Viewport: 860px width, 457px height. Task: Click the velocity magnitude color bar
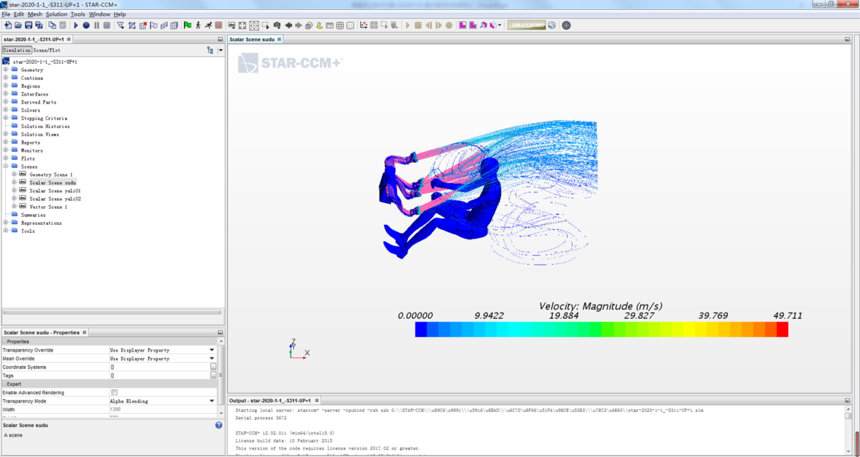(x=601, y=329)
